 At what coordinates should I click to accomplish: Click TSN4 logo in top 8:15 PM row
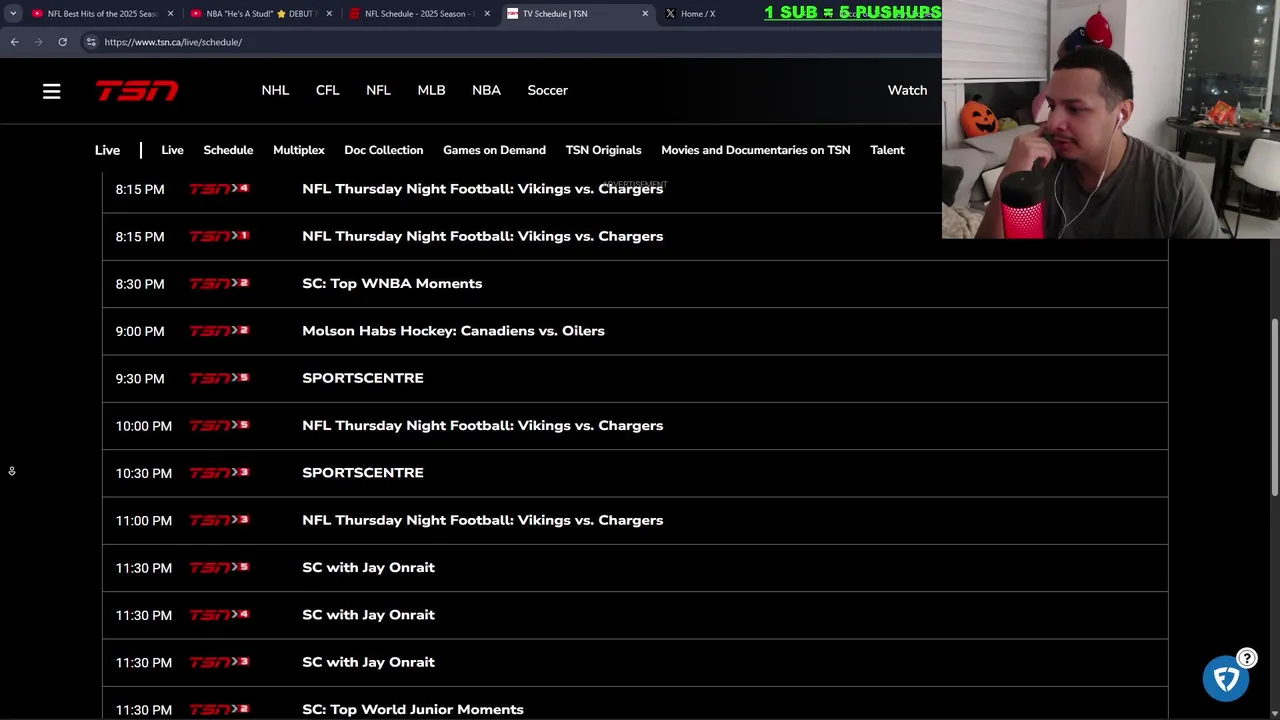219,189
